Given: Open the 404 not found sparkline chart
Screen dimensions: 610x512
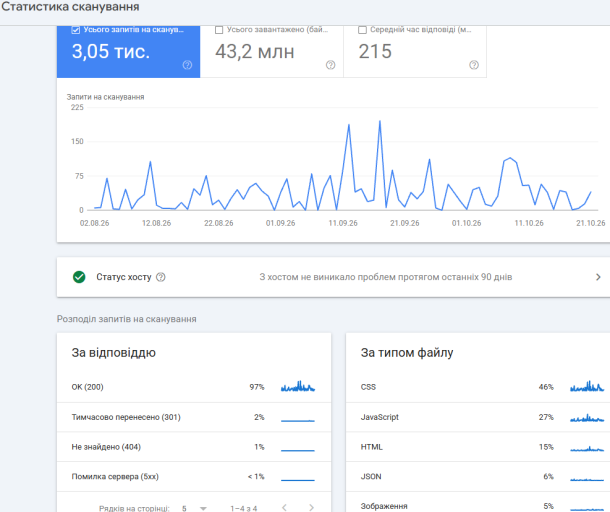Looking at the screenshot, I should [298, 451].
